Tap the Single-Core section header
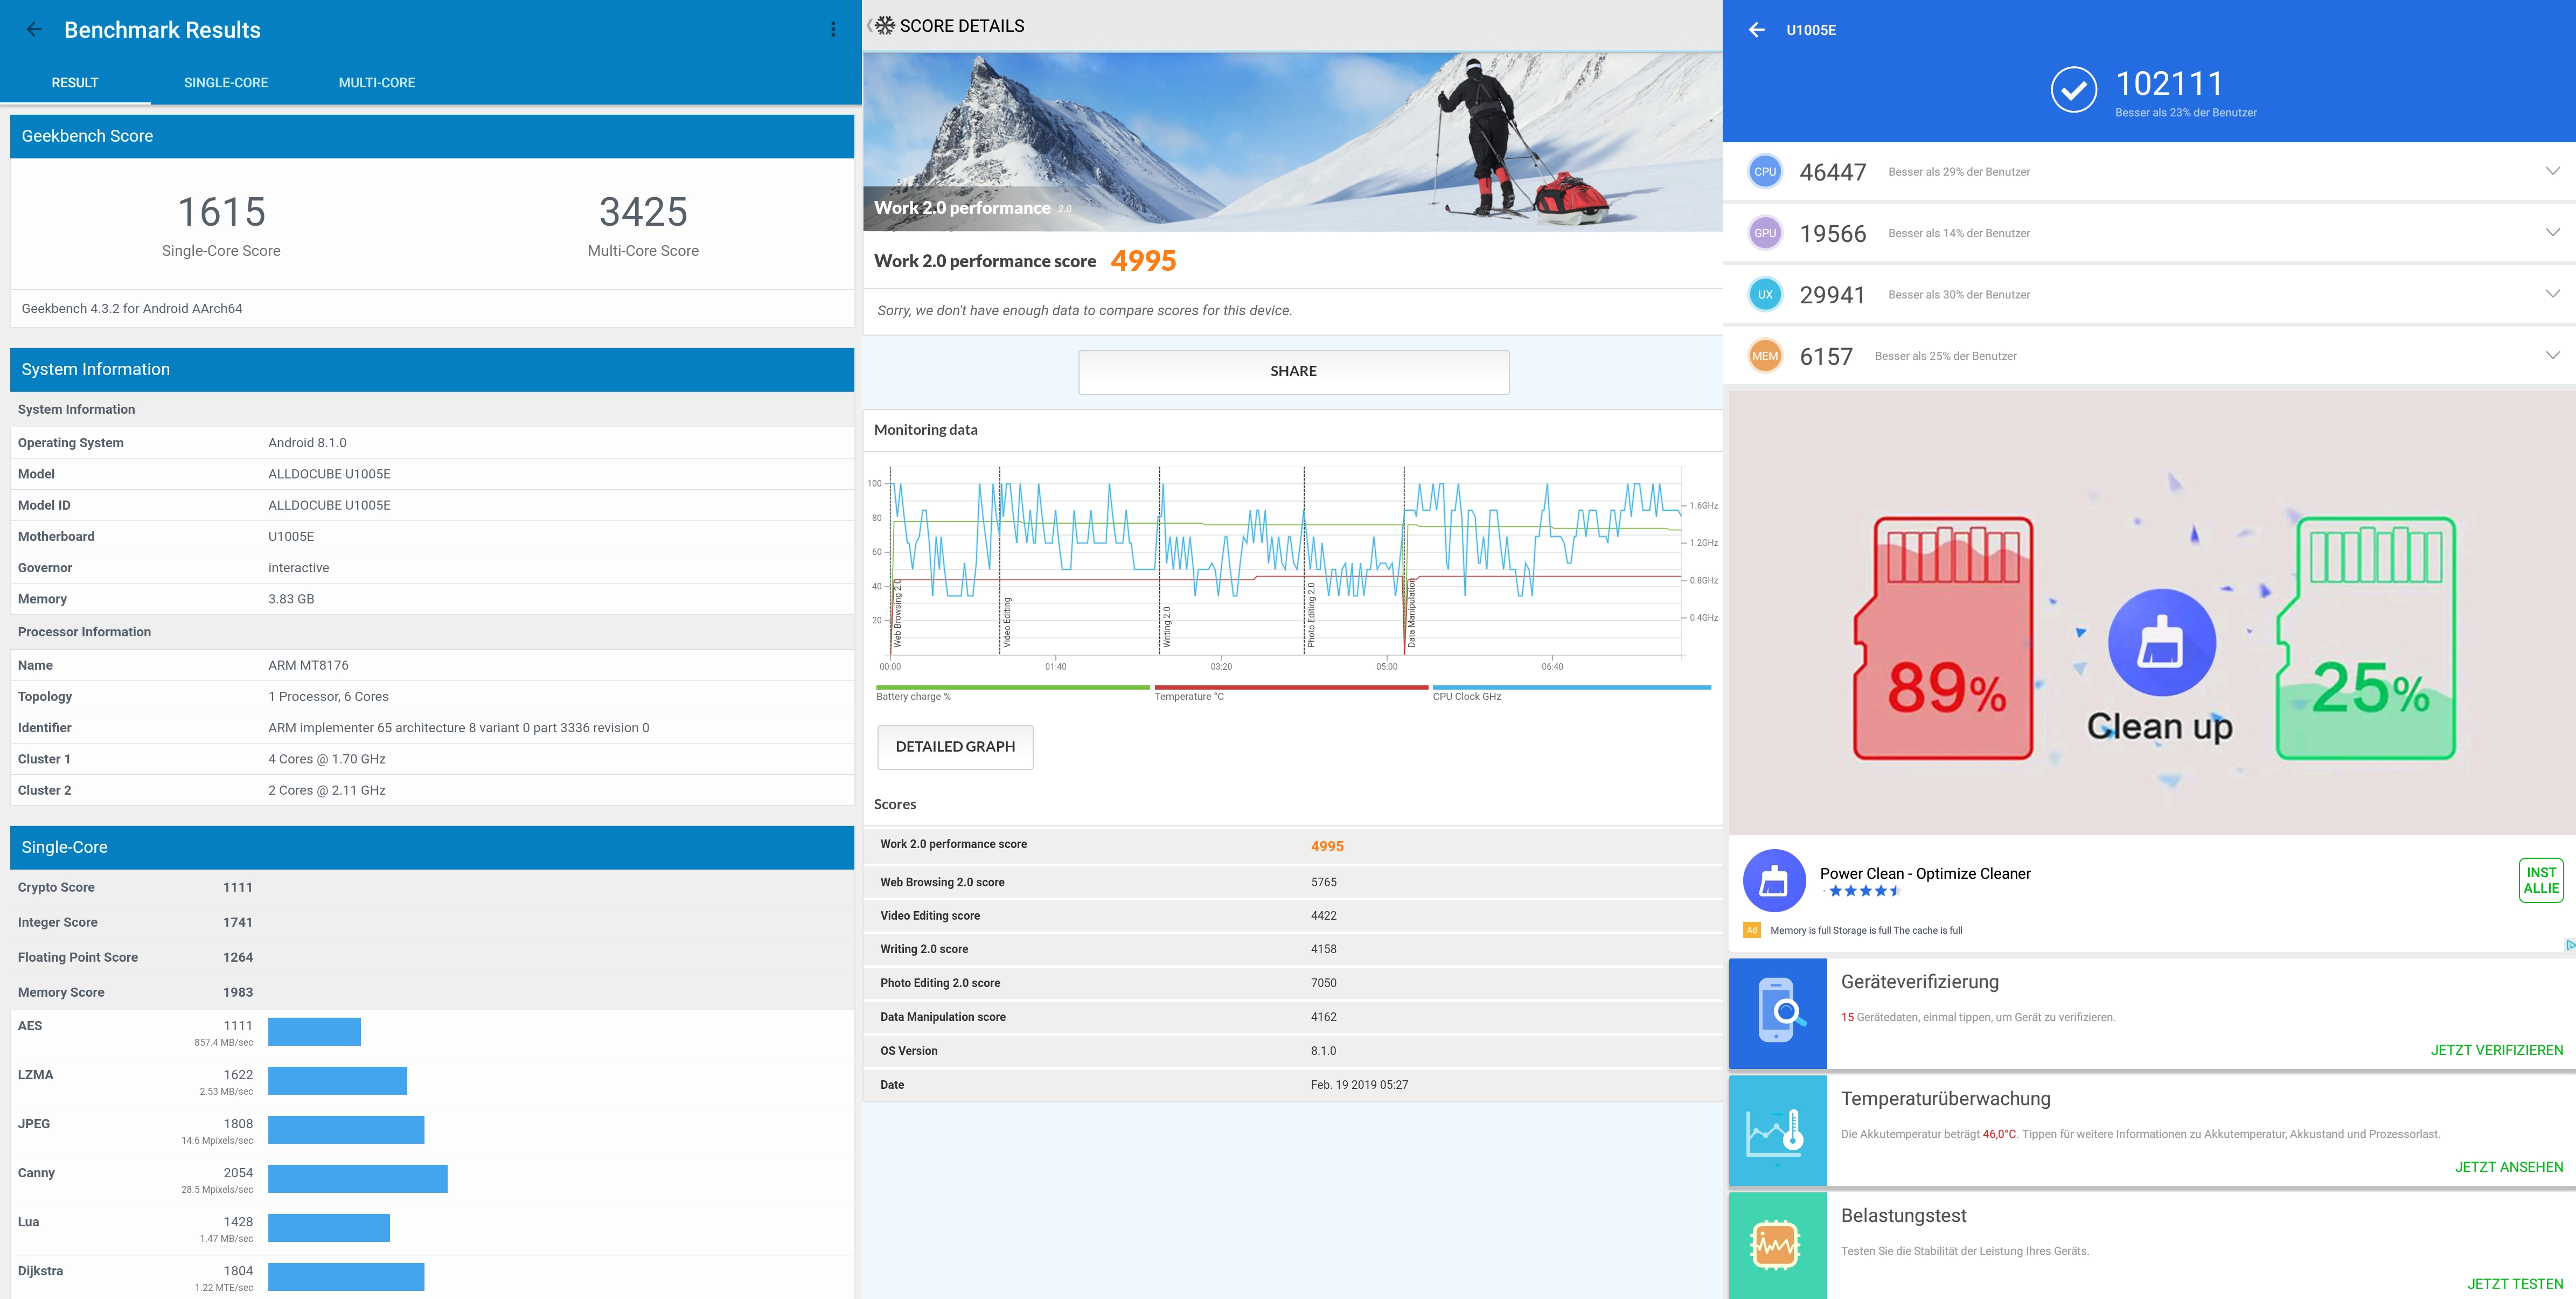This screenshot has height=1299, width=2576. tap(432, 847)
